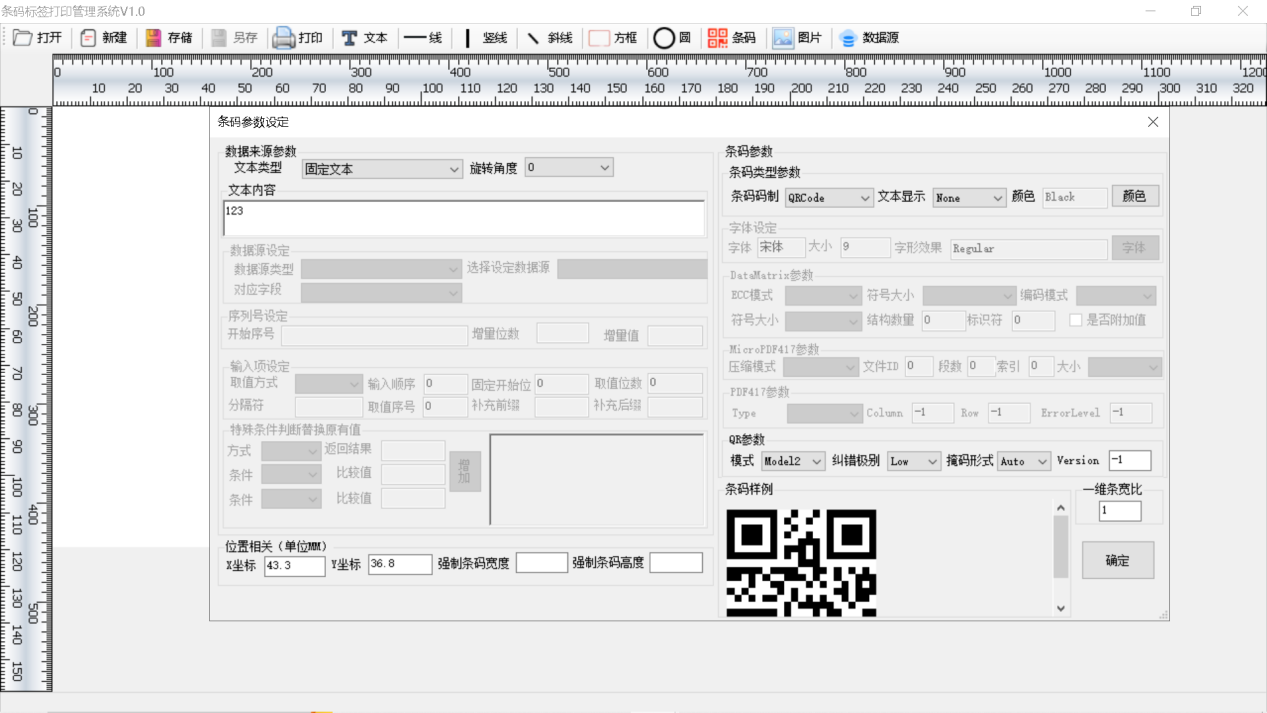Image resolution: width=1267 pixels, height=713 pixels.
Task: Click the barcode sample scrollbar down arrow
Action: [x=1061, y=608]
